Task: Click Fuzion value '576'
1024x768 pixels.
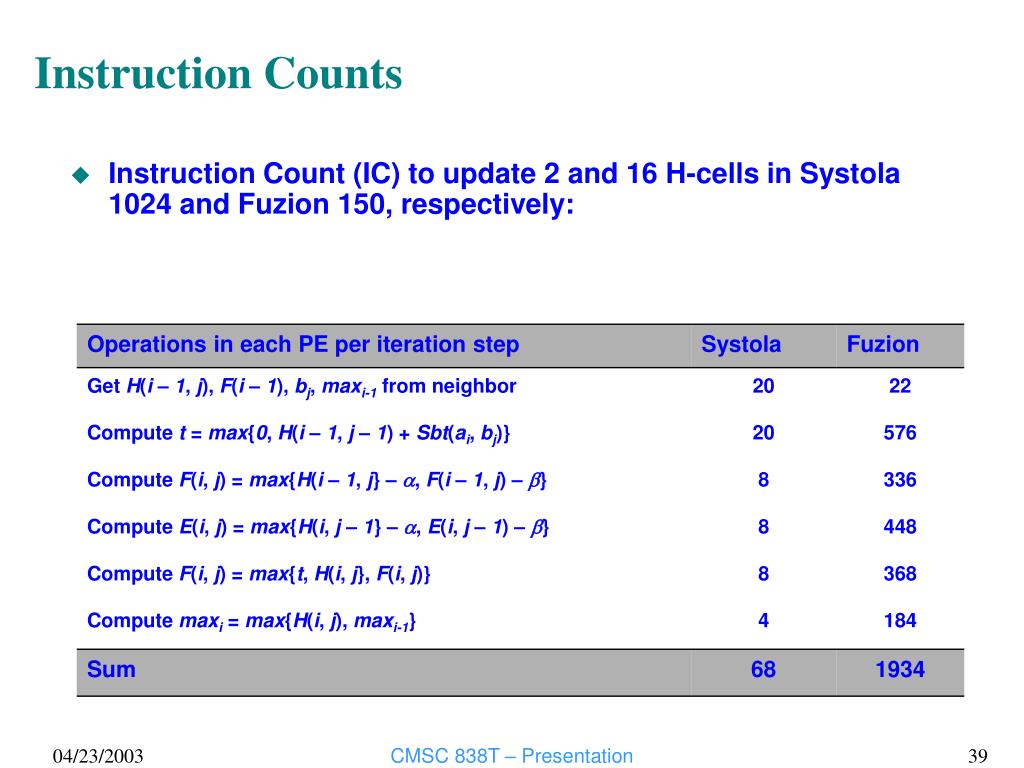Action: point(900,433)
